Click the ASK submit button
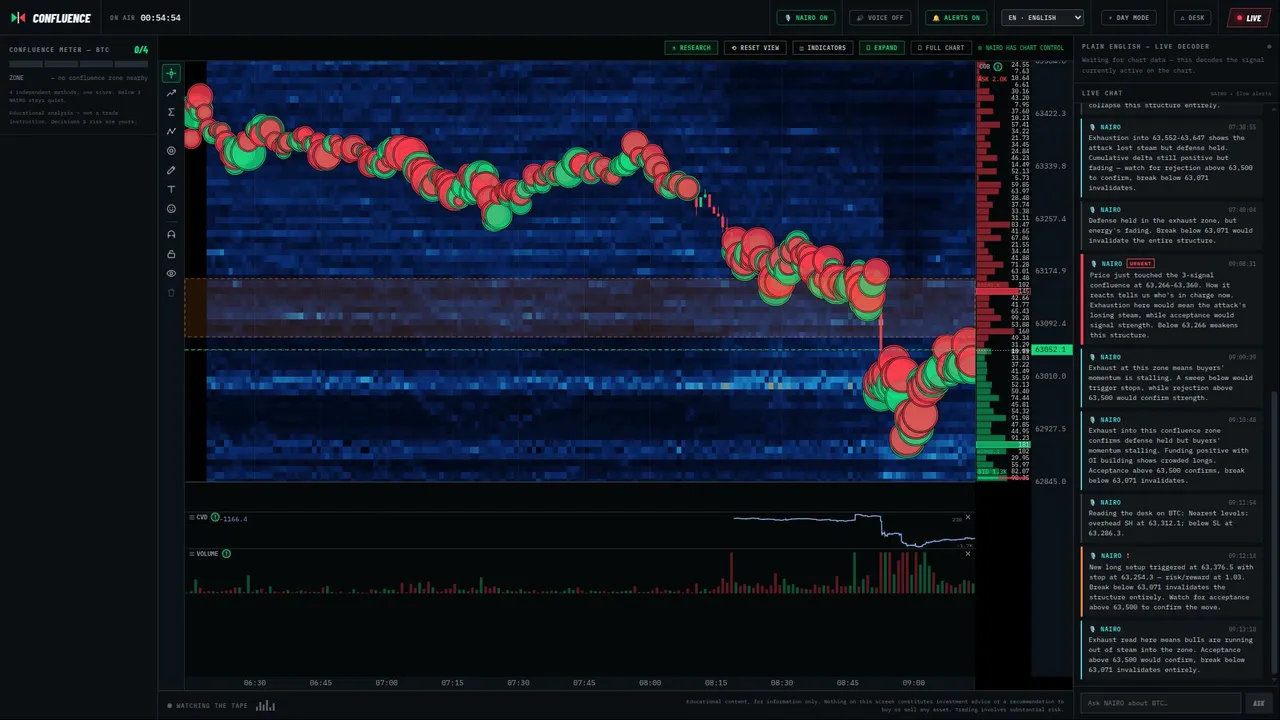This screenshot has width=1280, height=720. point(1258,703)
